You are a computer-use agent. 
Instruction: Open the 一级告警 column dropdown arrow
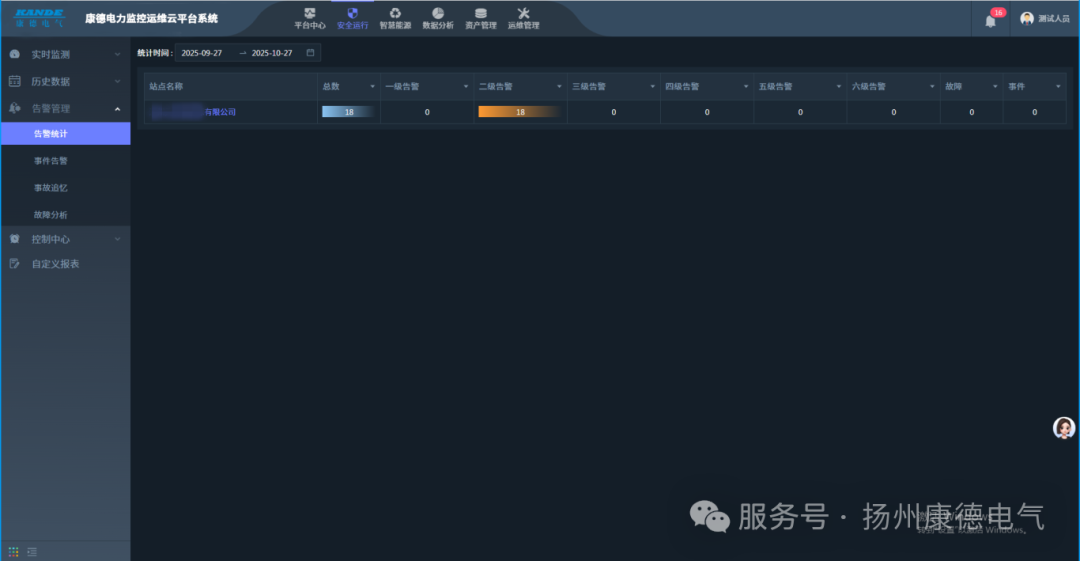pyautogui.click(x=466, y=87)
